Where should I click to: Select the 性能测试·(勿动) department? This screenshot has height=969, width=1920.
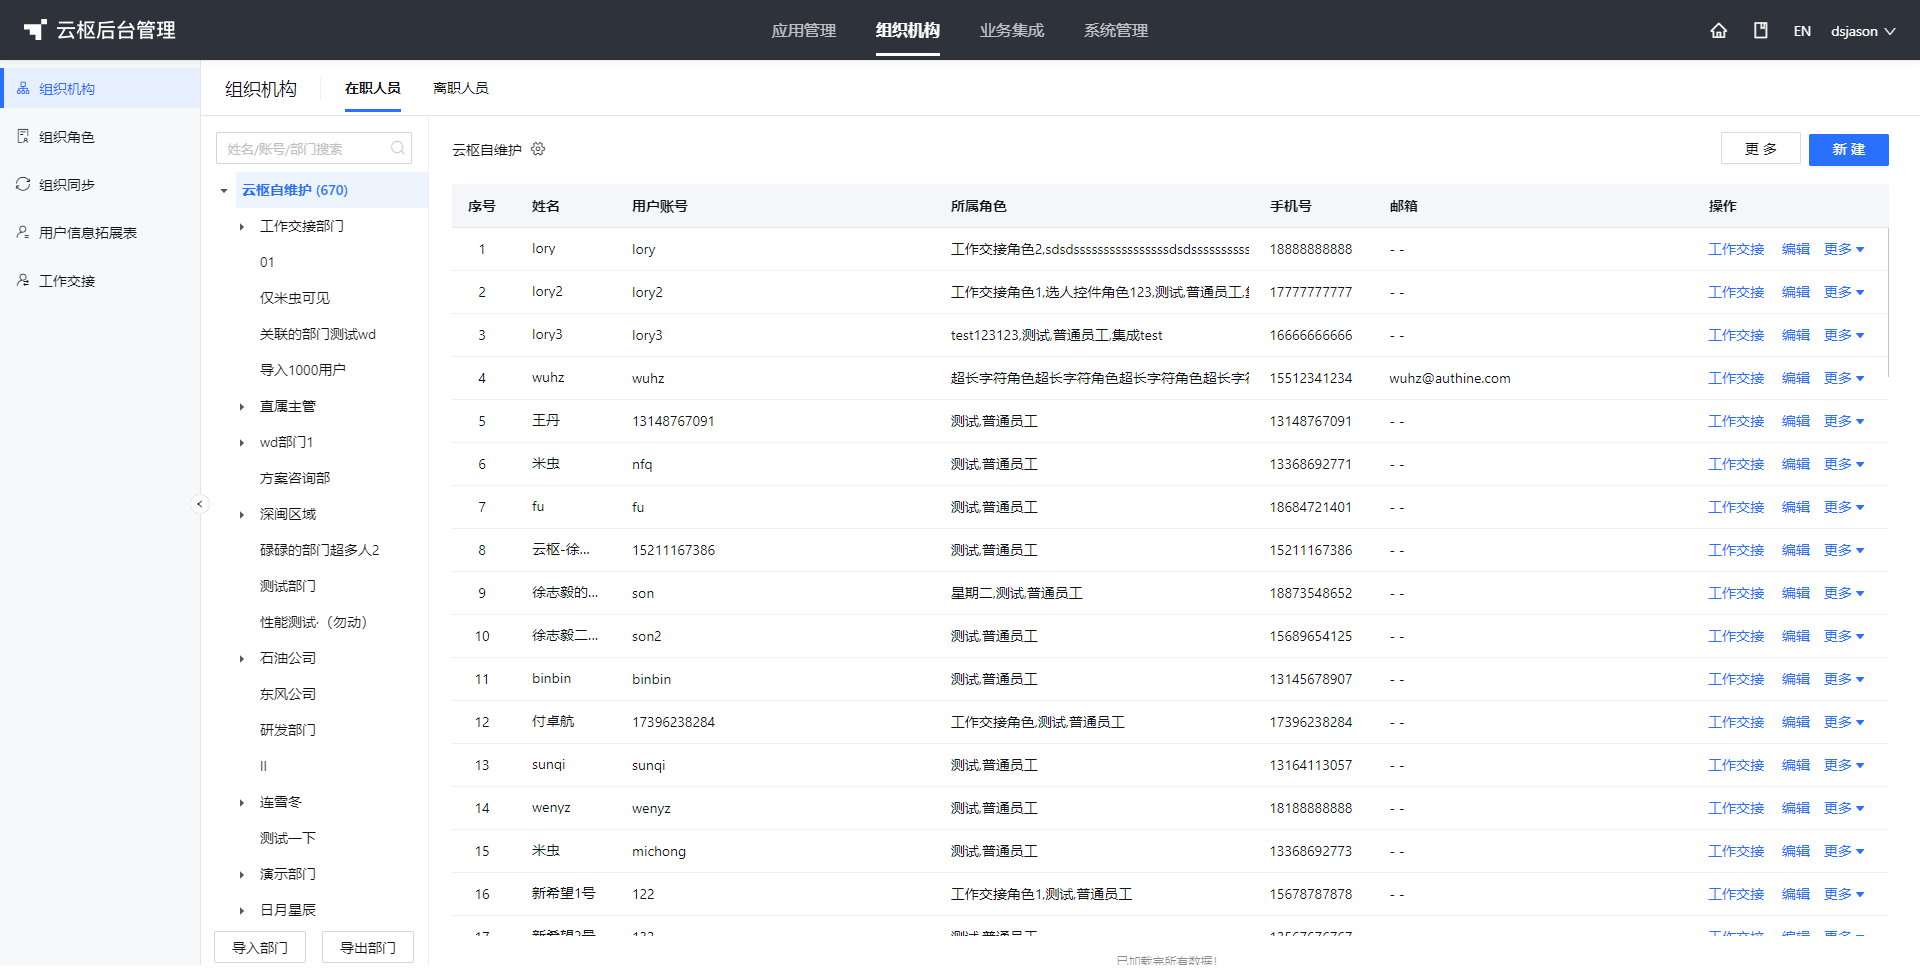pos(314,622)
